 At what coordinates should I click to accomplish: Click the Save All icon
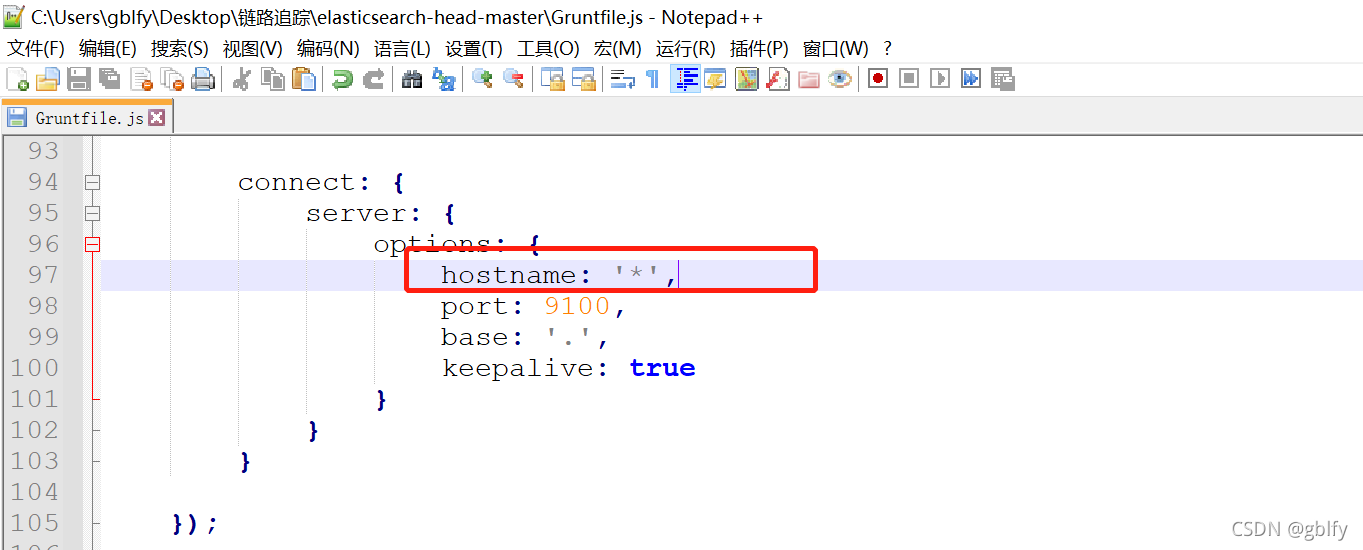pos(110,79)
